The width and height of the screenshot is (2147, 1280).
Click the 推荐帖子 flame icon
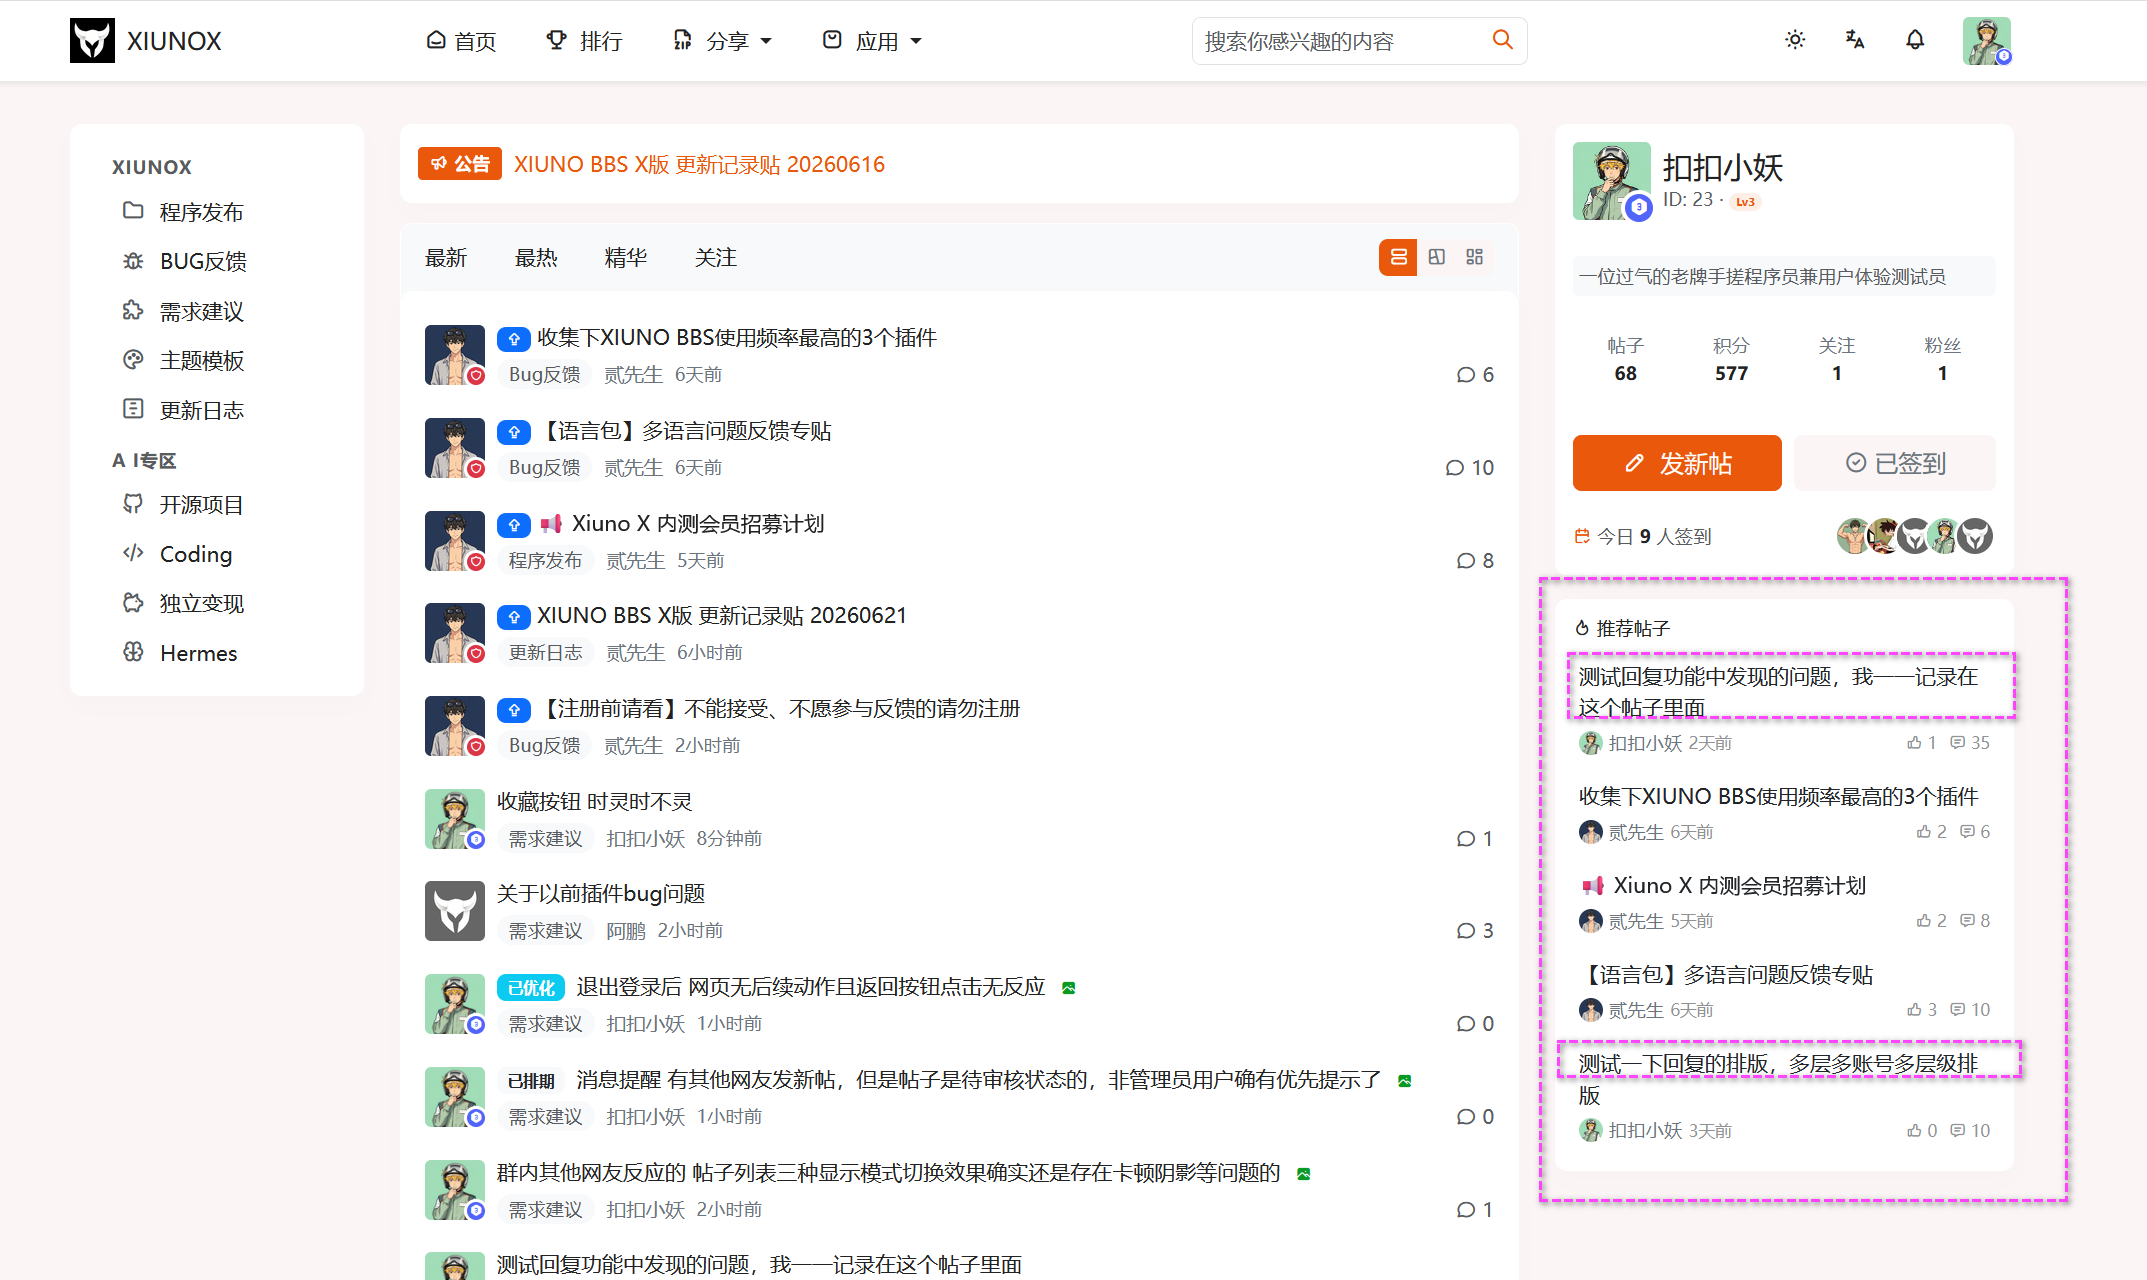click(x=1582, y=628)
